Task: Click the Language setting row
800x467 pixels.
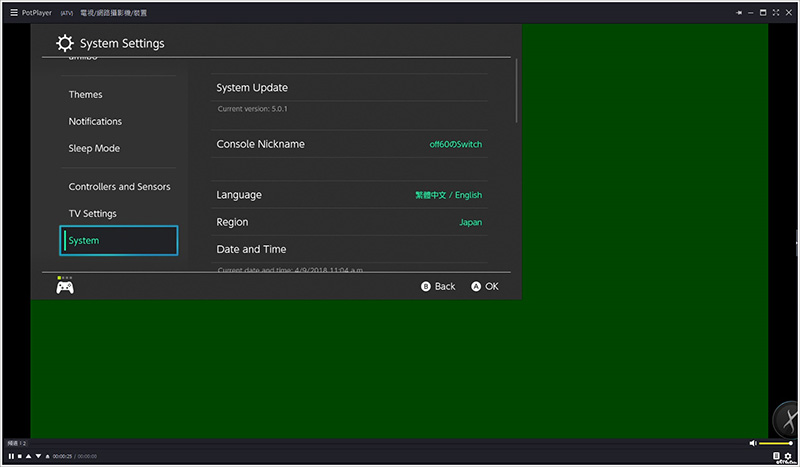Action: tap(349, 195)
